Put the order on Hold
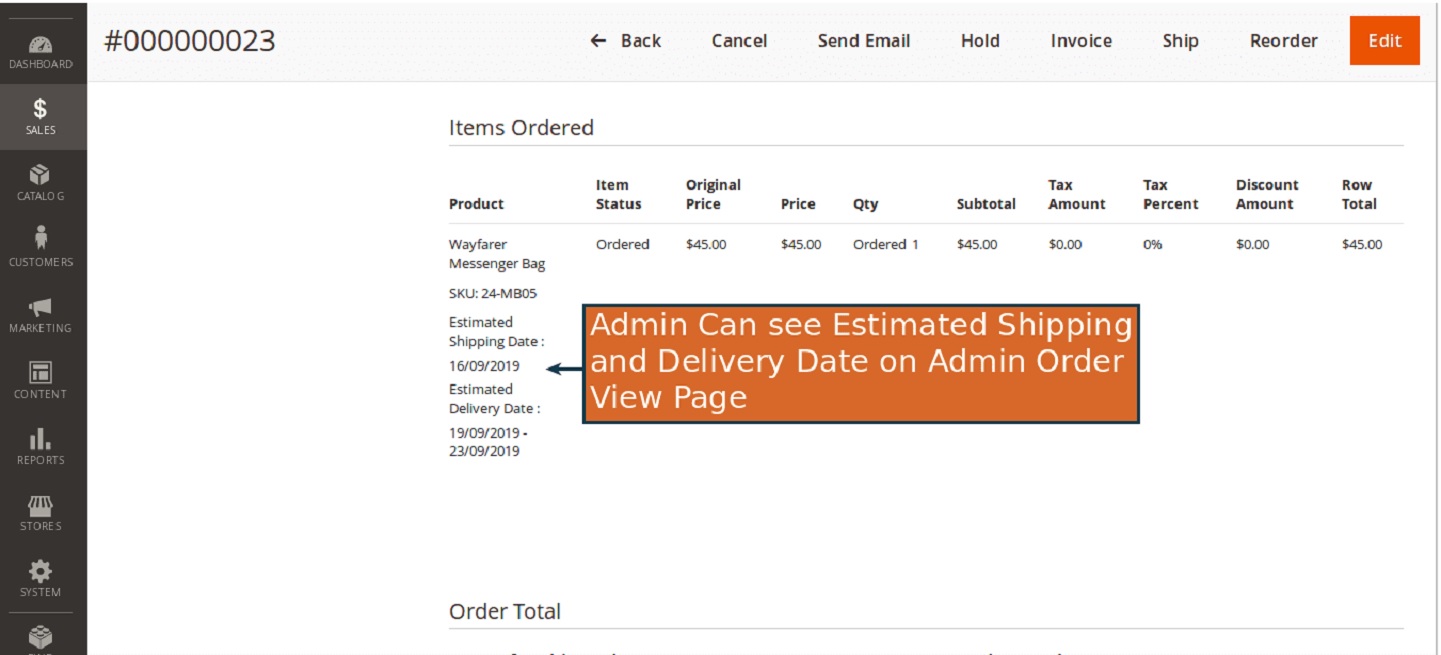1441x655 pixels. [980, 41]
